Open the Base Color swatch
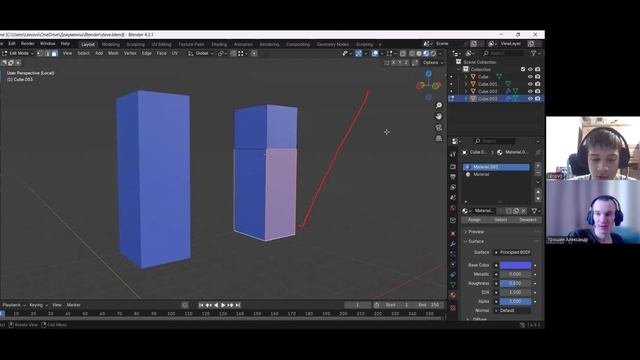Screen dimensions: 640x360 pos(516,265)
